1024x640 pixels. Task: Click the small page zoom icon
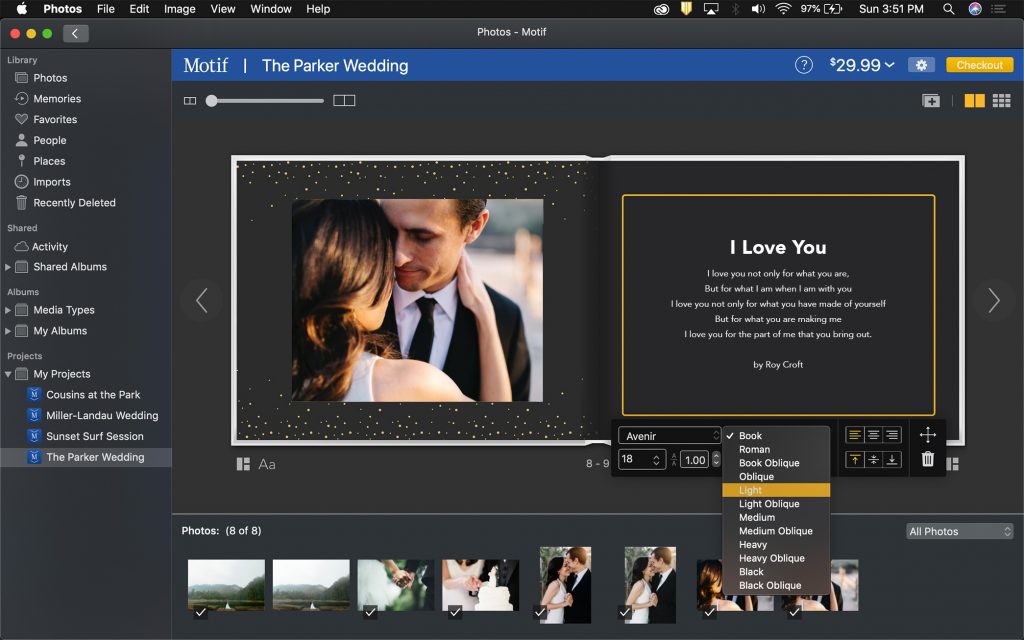pos(190,101)
